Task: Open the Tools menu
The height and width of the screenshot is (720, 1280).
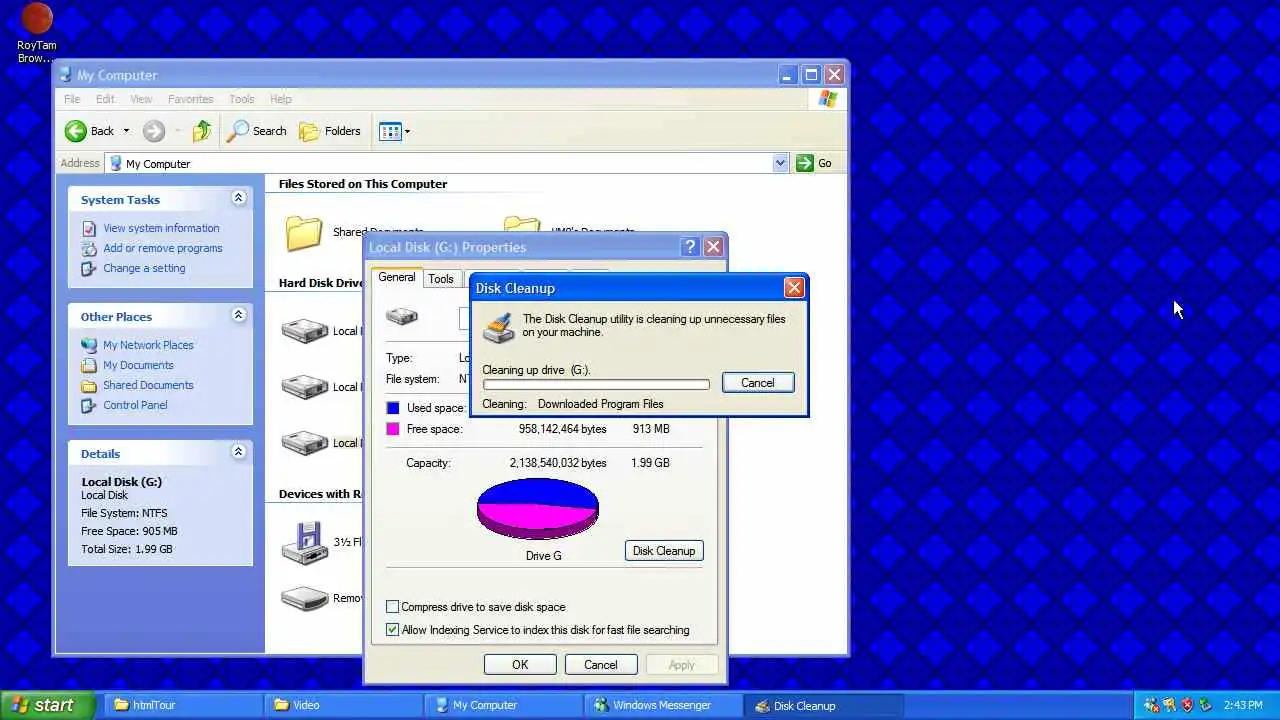Action: [x=241, y=99]
